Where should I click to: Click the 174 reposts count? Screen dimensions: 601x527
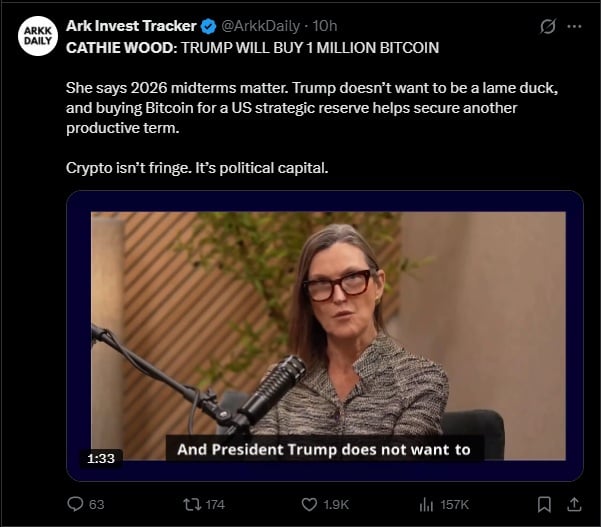point(214,504)
